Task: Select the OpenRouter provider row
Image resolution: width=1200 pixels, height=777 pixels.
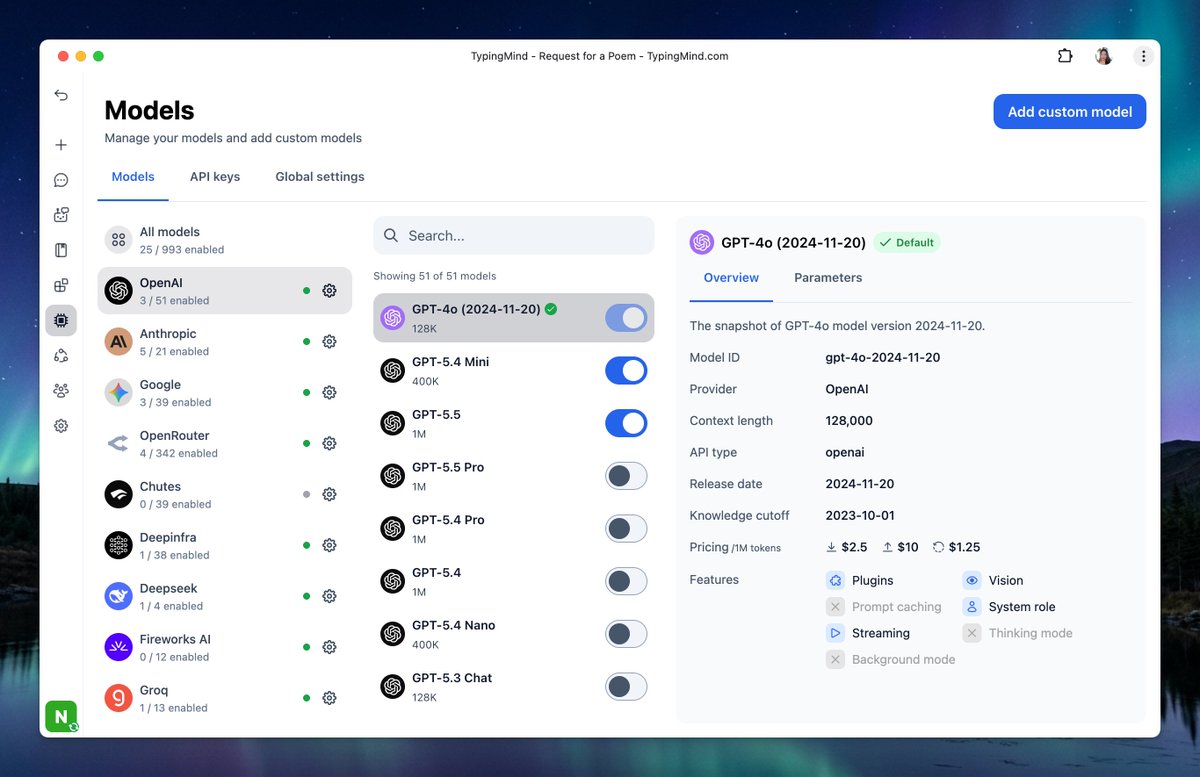Action: 225,443
